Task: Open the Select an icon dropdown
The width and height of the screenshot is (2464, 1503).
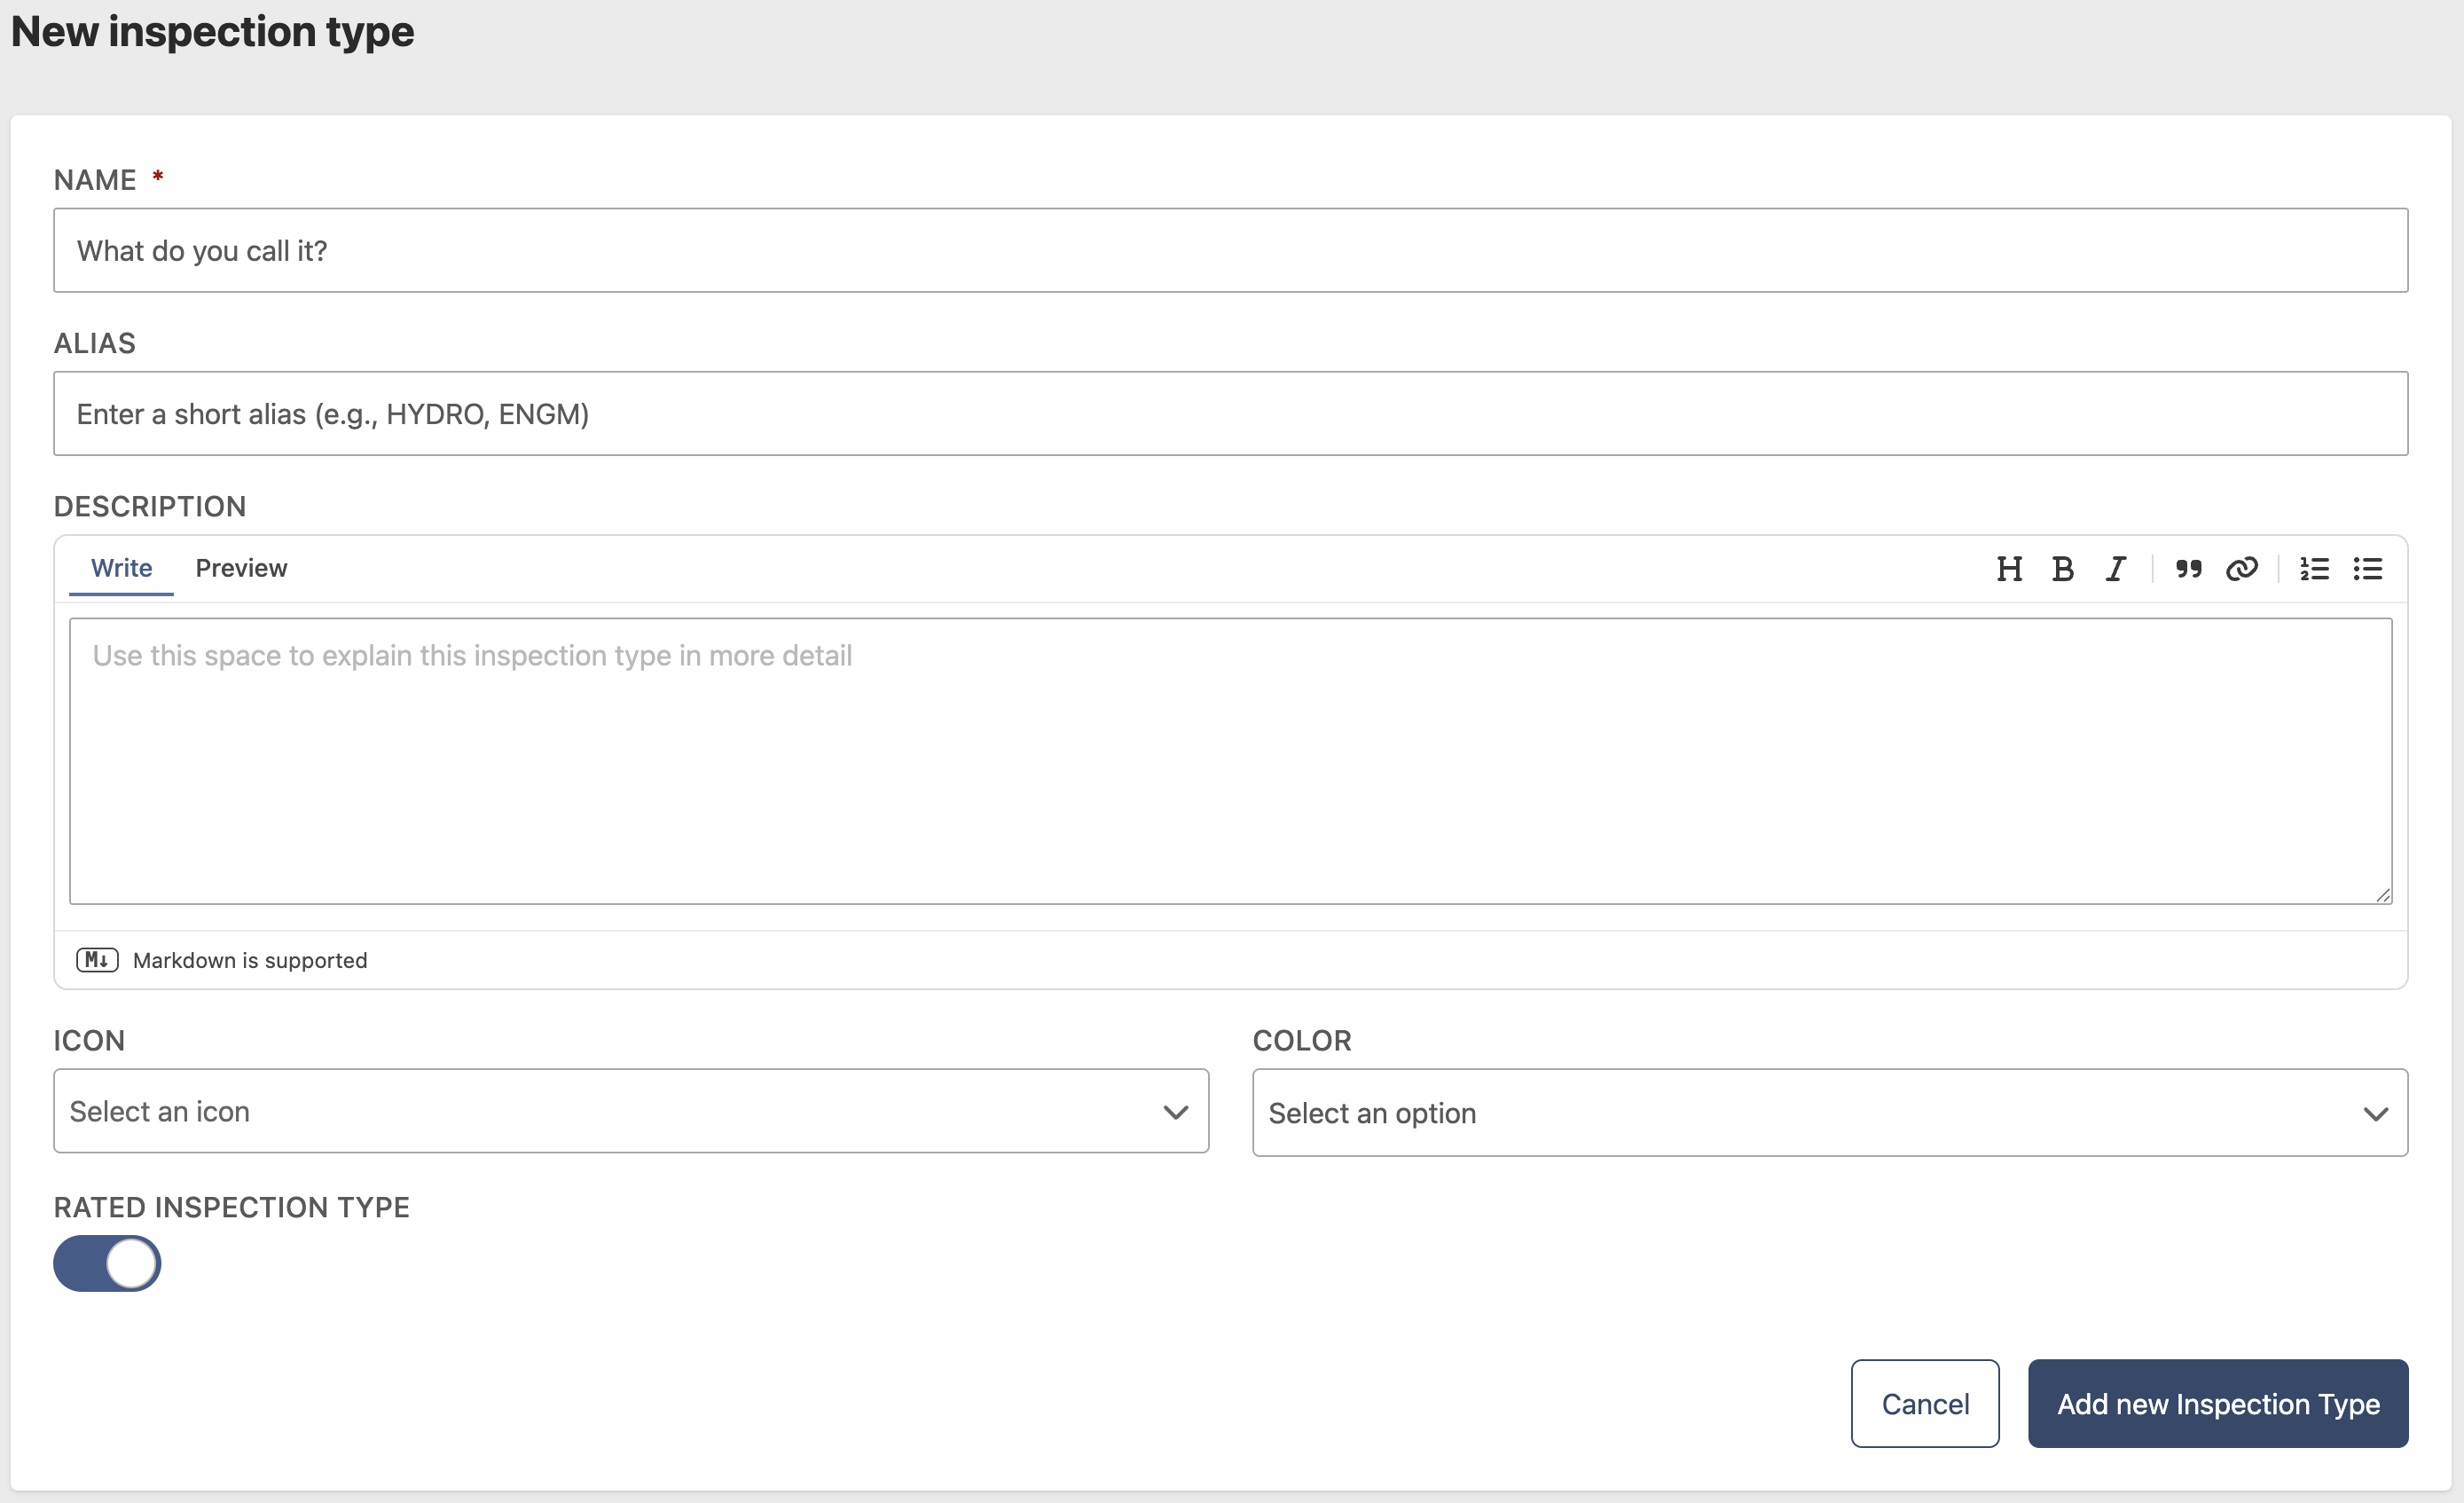Action: click(x=631, y=1111)
